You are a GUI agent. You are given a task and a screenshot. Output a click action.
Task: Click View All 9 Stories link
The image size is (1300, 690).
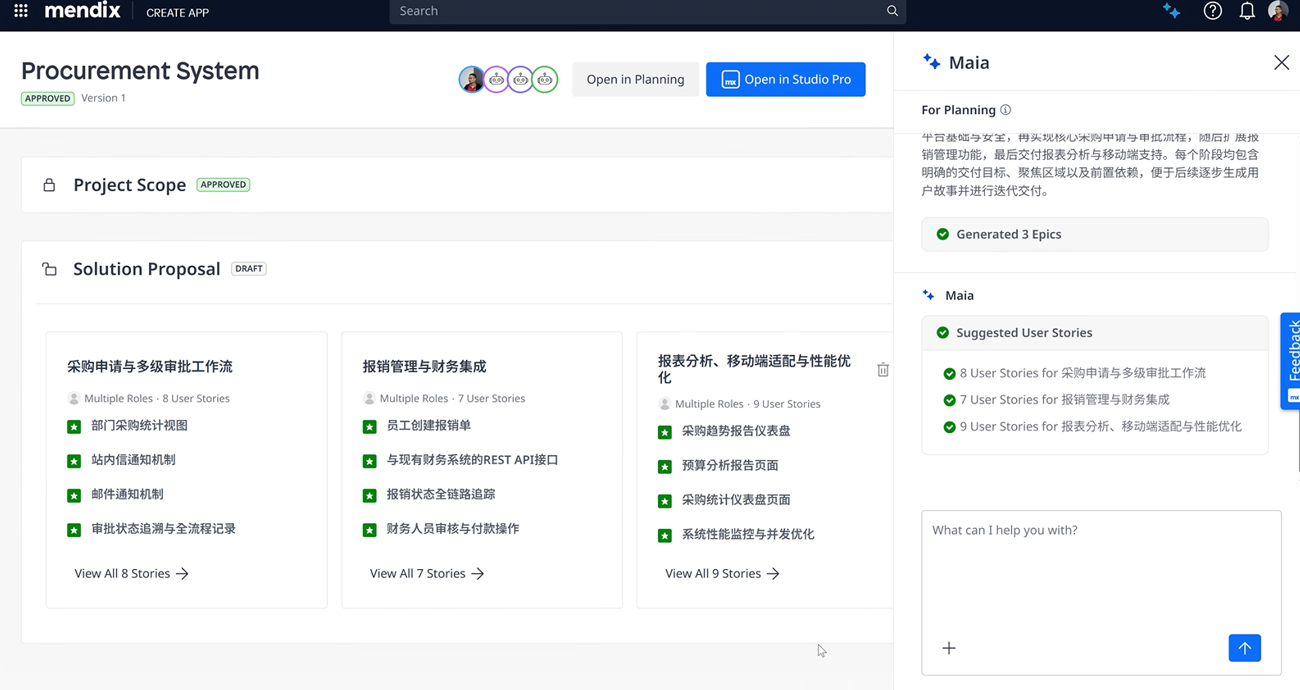pos(722,574)
